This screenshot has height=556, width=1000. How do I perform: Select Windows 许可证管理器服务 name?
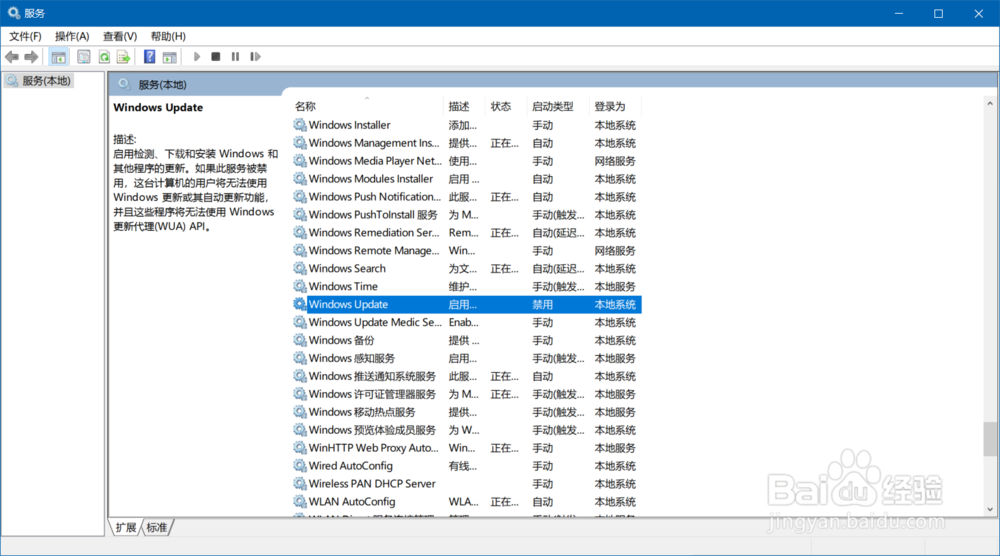(372, 393)
